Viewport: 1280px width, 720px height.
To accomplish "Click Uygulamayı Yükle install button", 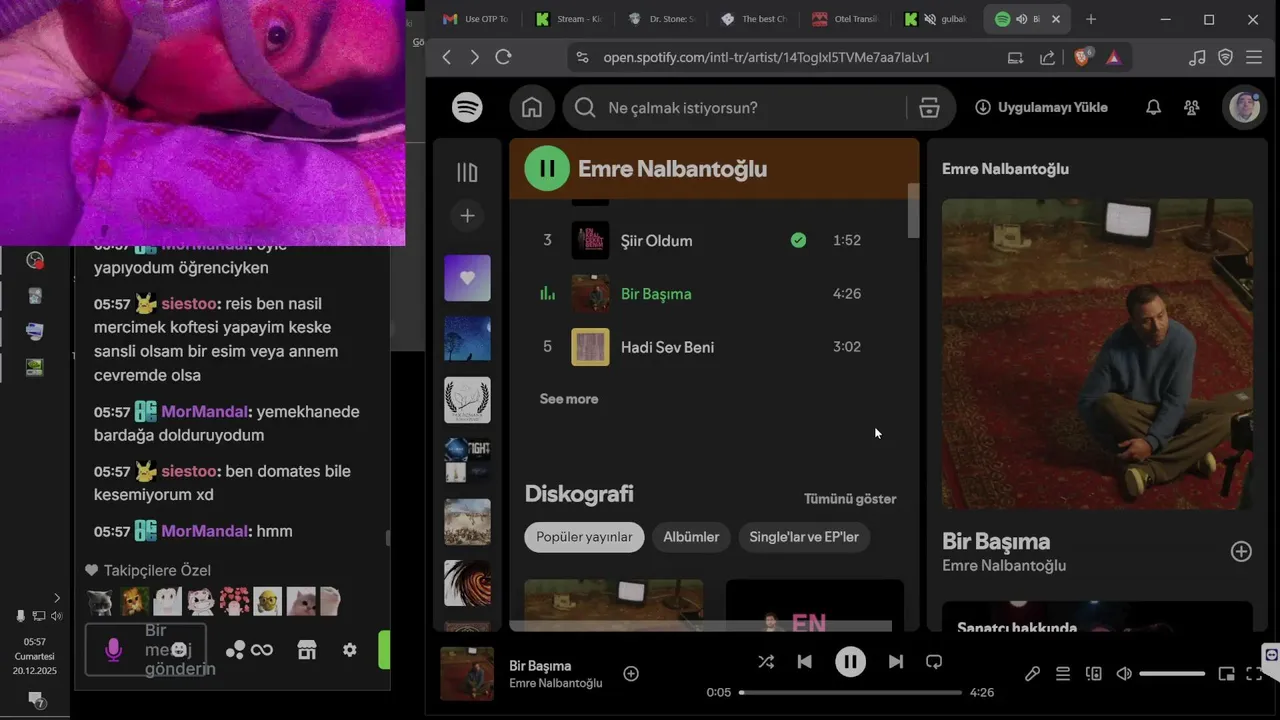I will pos(1041,107).
